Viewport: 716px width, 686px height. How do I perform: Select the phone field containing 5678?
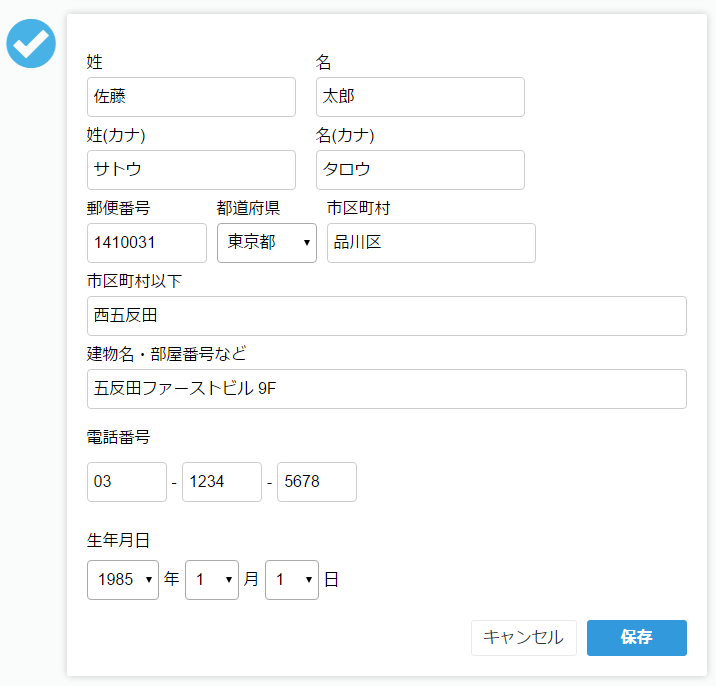coord(317,482)
